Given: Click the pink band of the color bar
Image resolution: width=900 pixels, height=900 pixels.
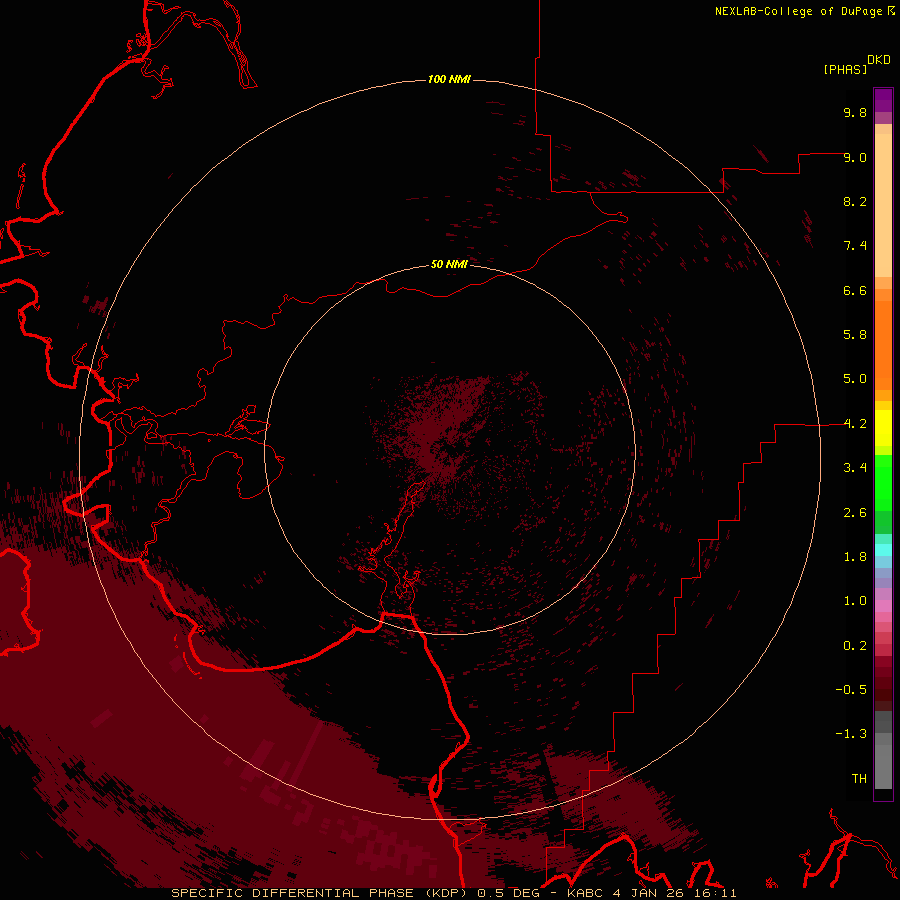Looking at the screenshot, I should click(883, 606).
